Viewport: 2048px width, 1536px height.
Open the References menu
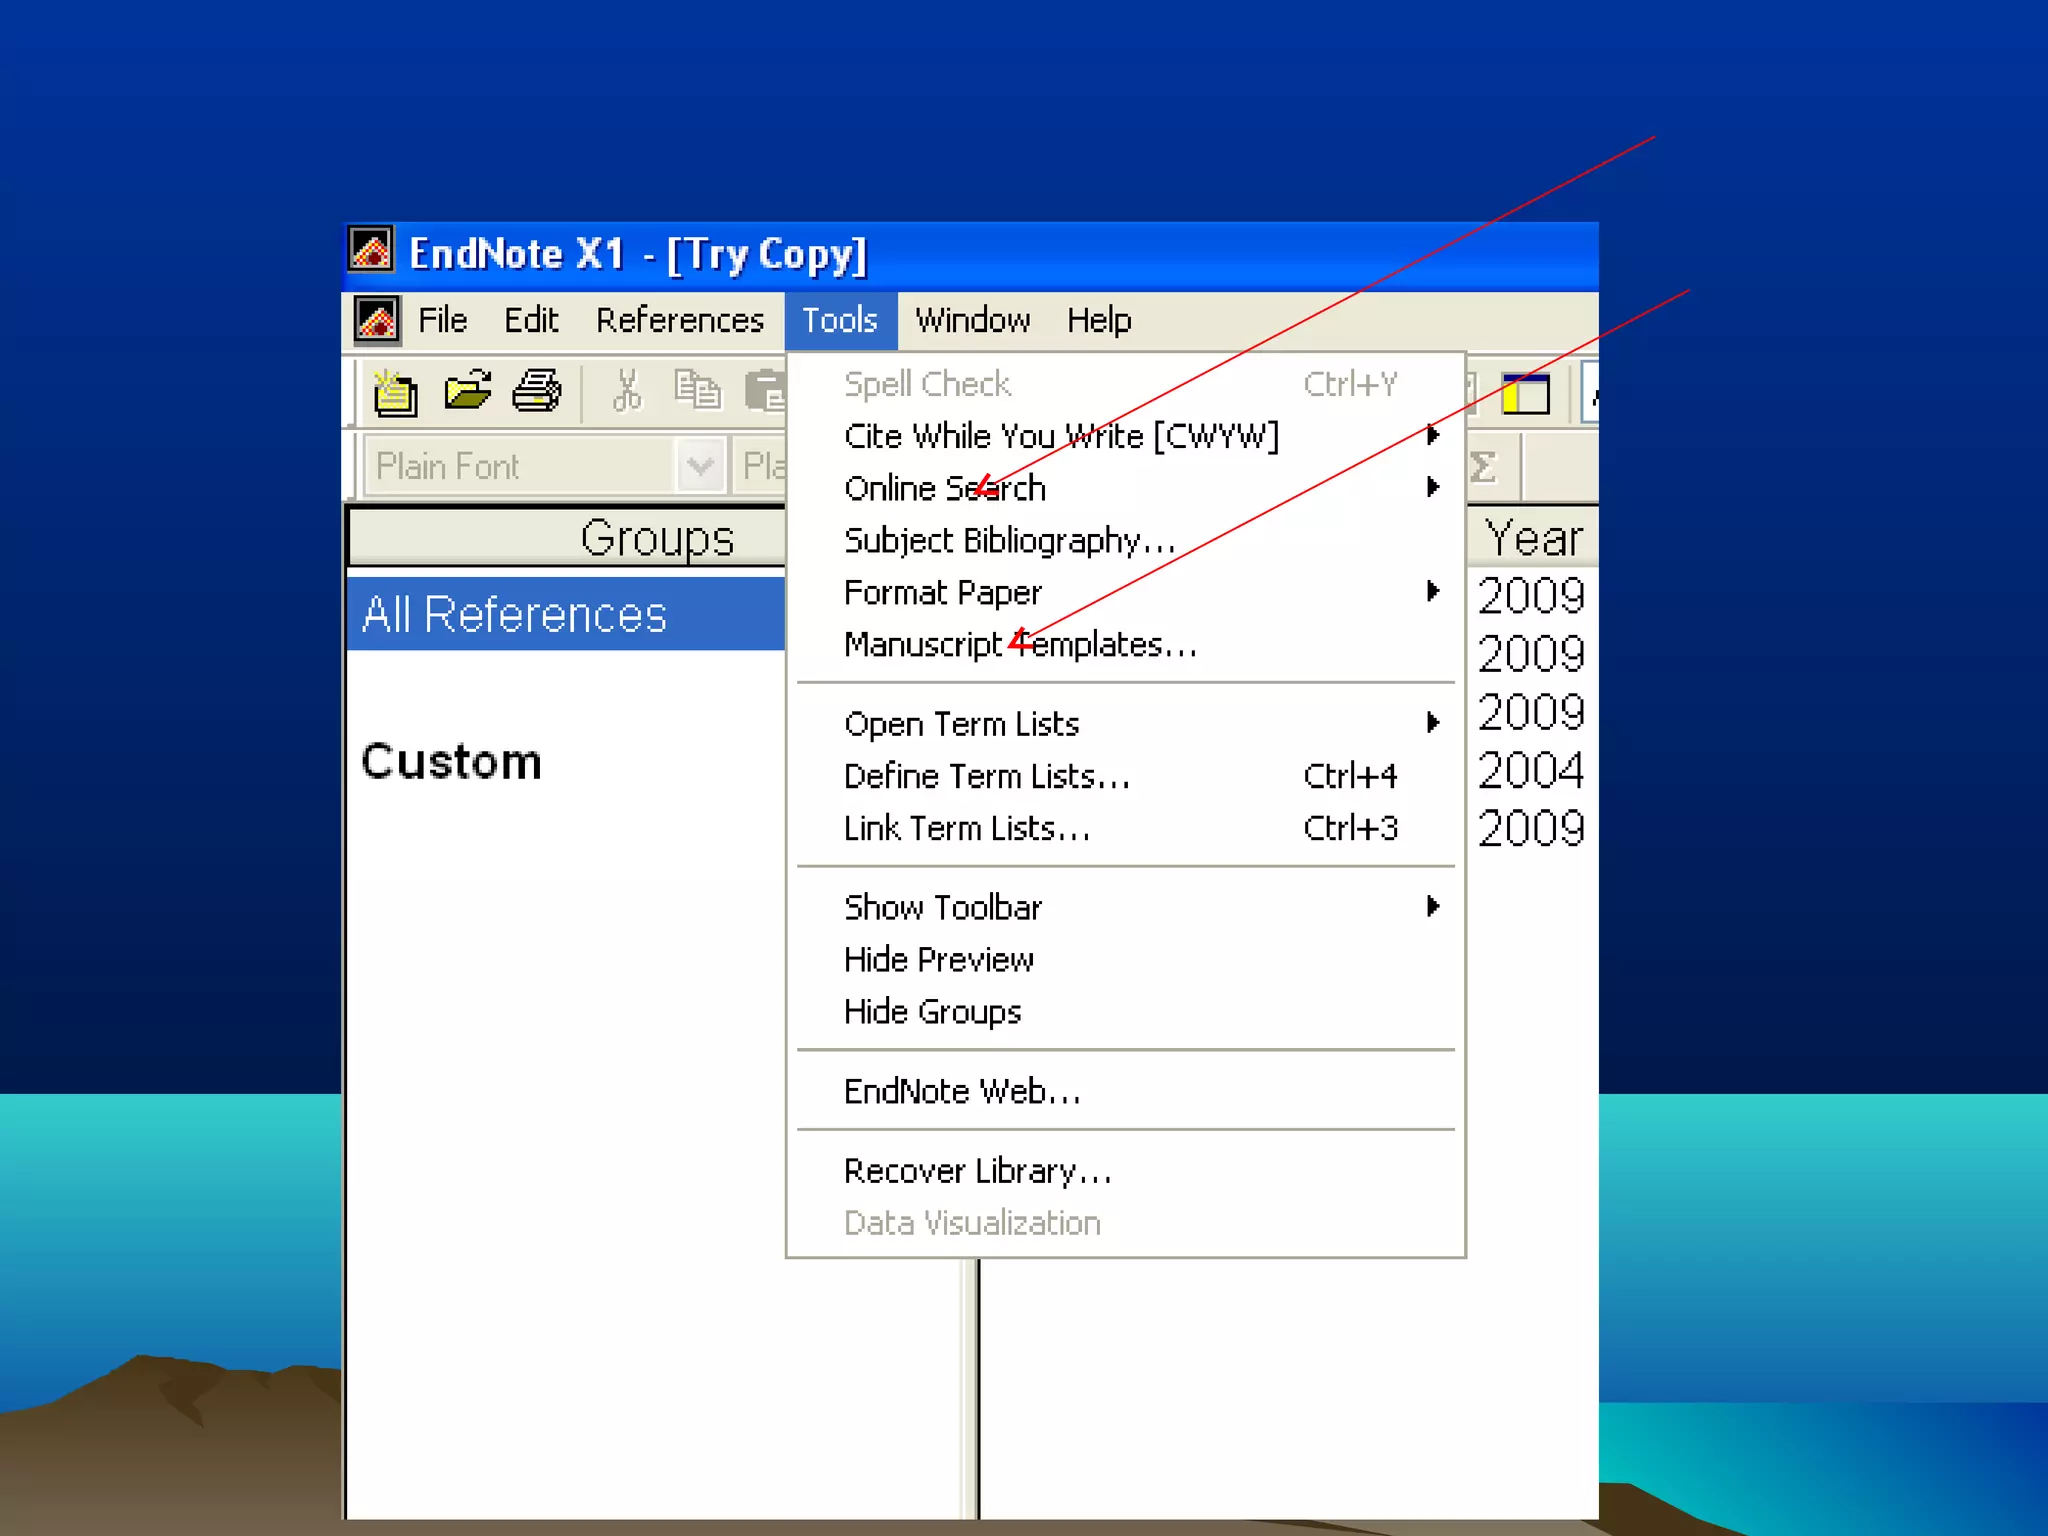coord(679,320)
